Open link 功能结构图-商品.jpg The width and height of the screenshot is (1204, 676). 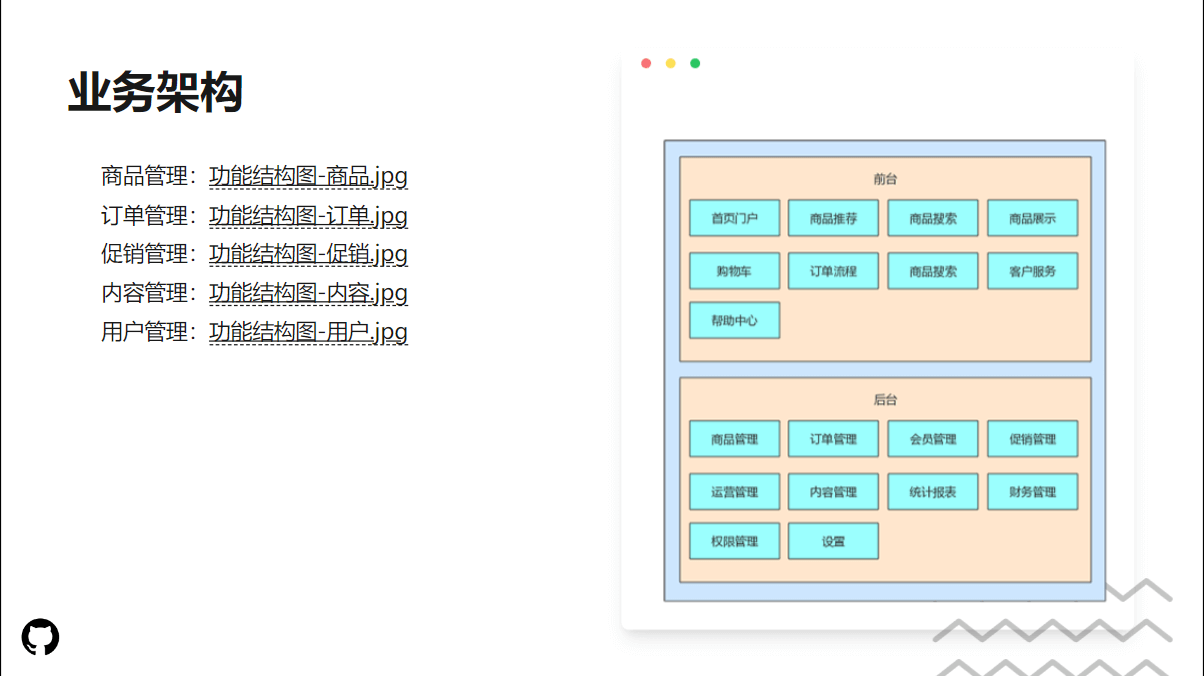click(x=308, y=177)
